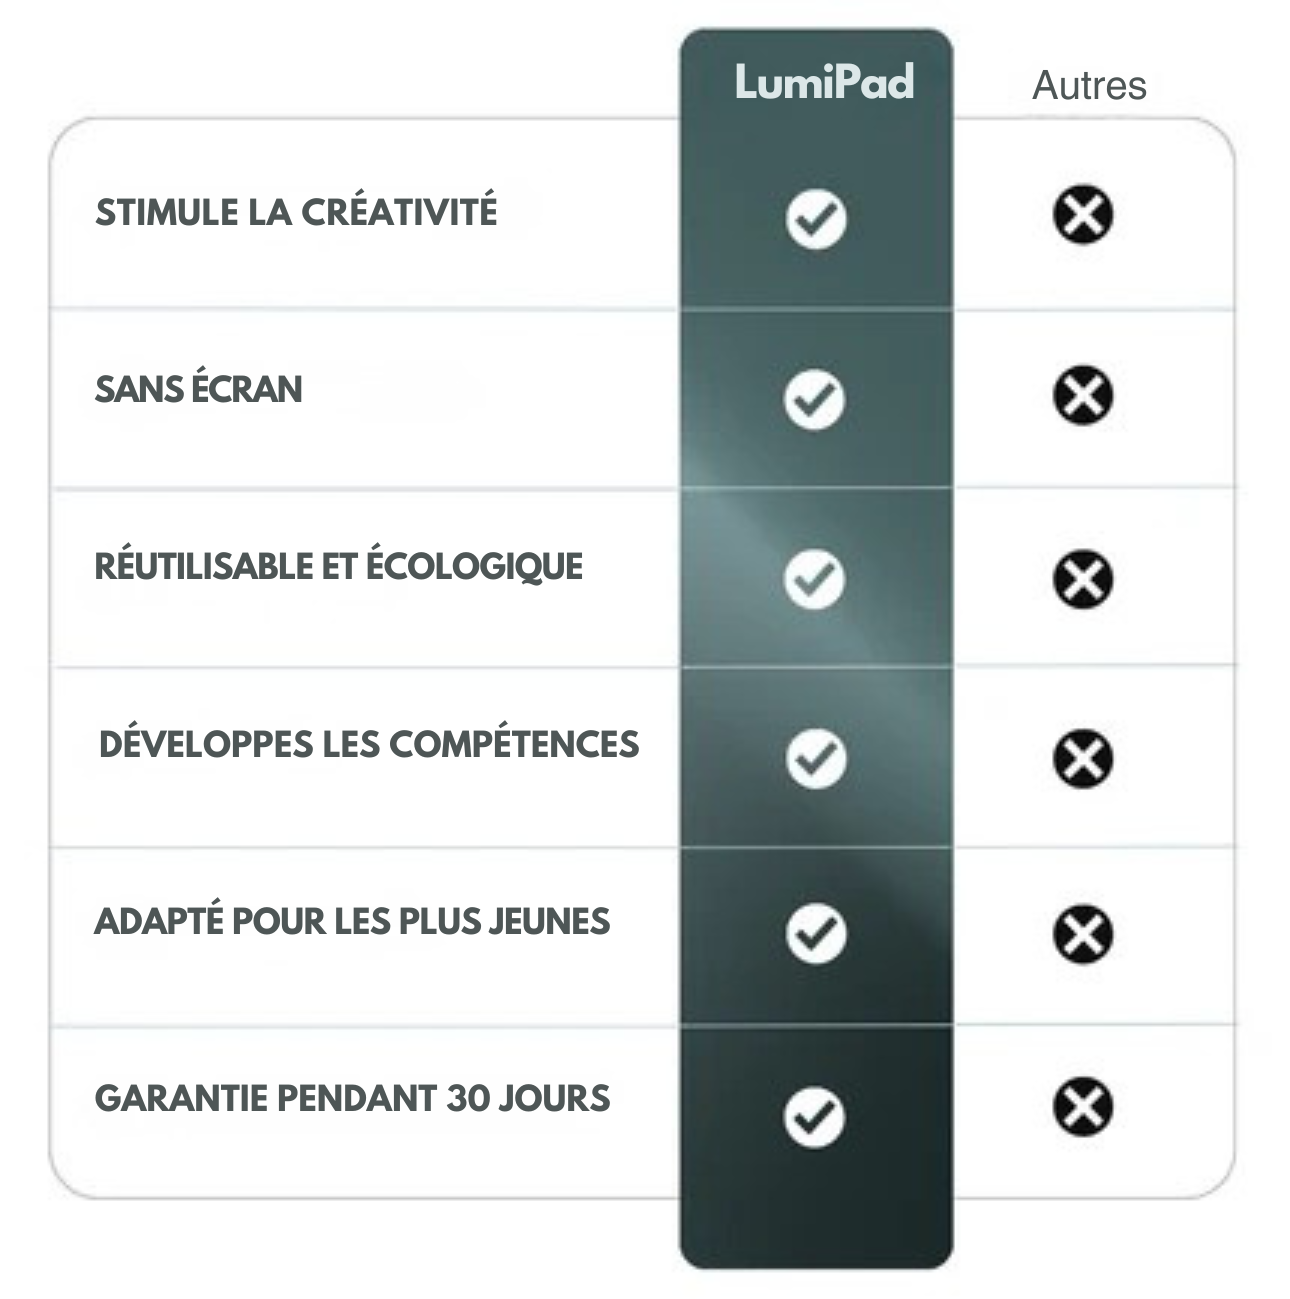1290x1299 pixels.
Task: Click the Réutilisable et écologique label
Action: [339, 566]
